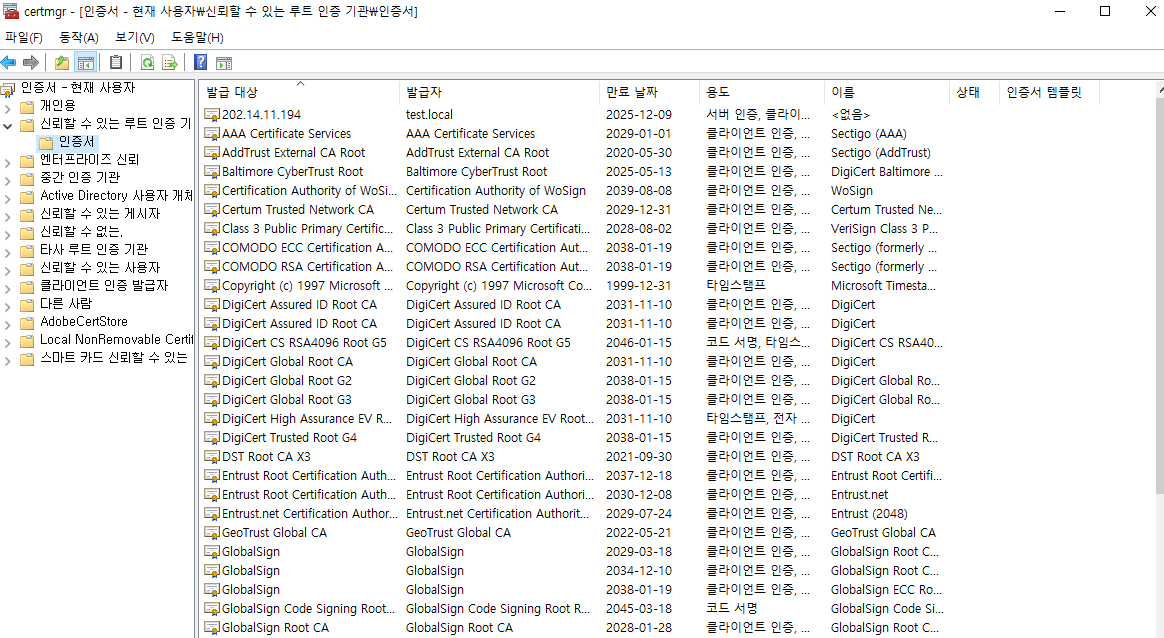Viewport: 1164px width, 638px height.
Task: Click certificate icon for DST Root CA X3
Action: (x=212, y=457)
